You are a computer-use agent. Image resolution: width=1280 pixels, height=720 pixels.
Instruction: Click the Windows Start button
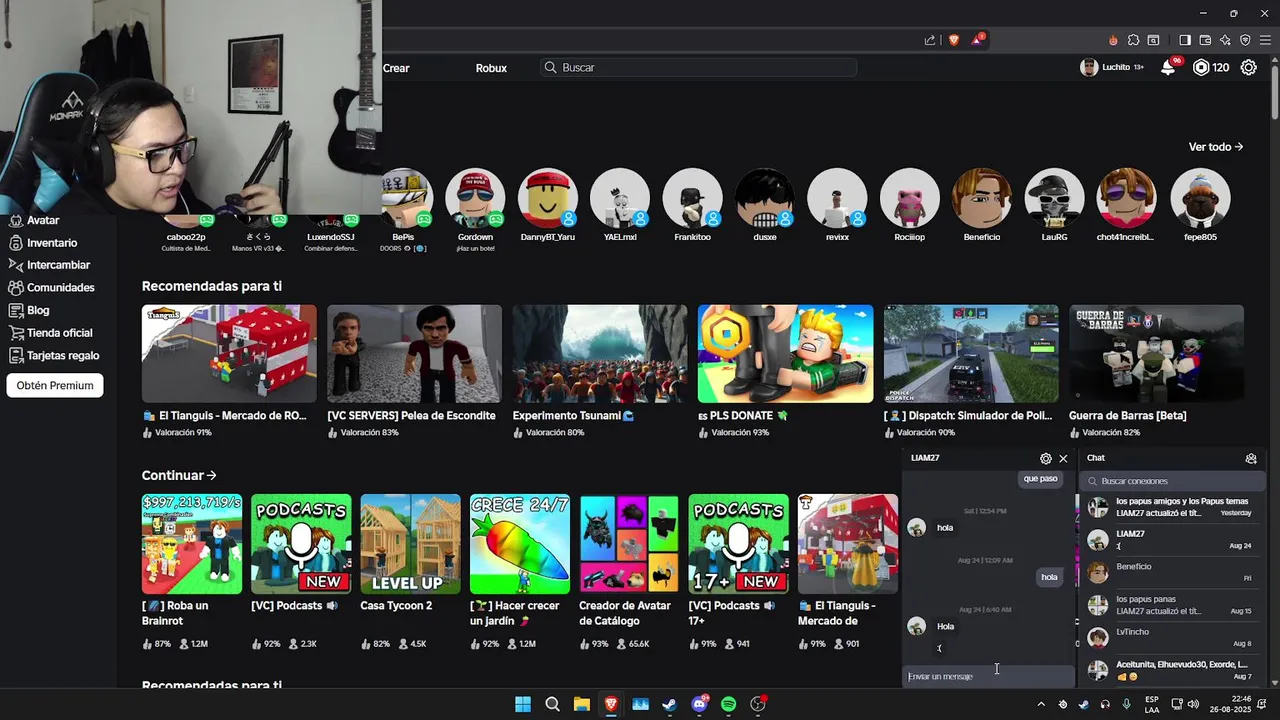tap(523, 704)
